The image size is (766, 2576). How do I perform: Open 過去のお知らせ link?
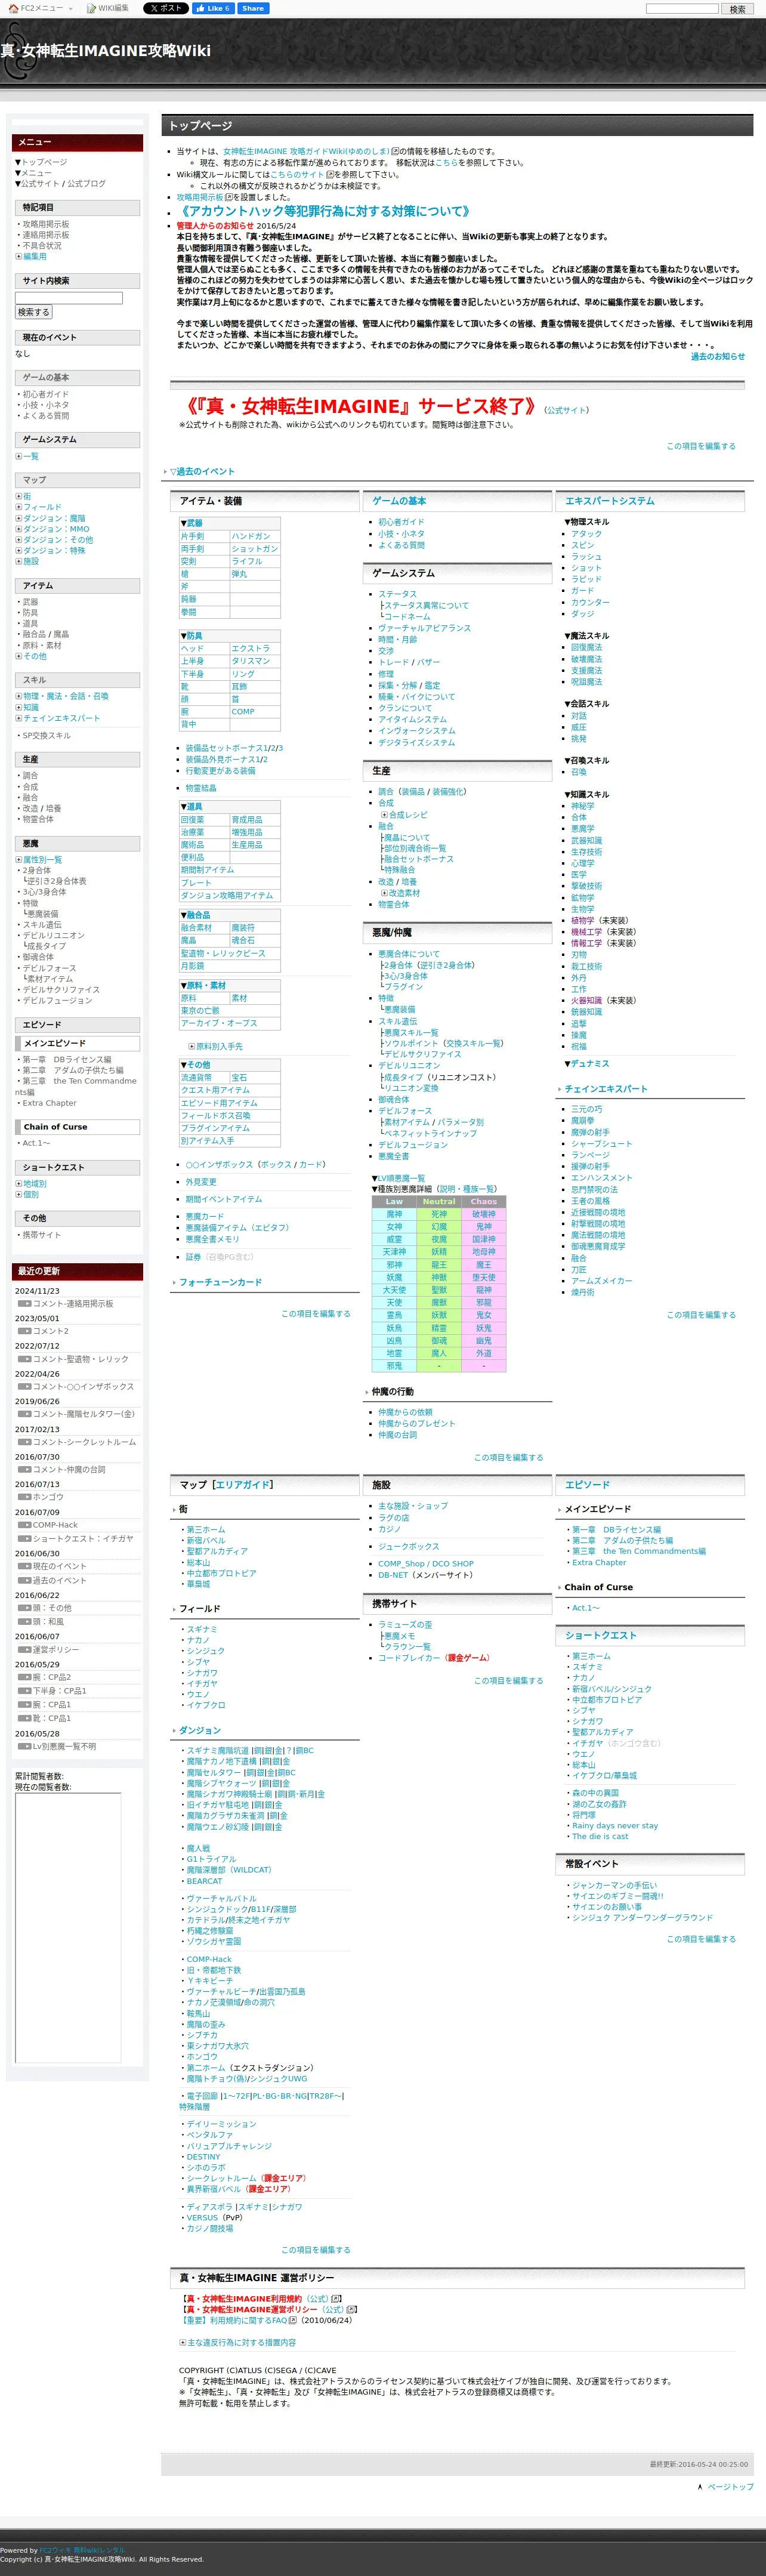pos(717,356)
